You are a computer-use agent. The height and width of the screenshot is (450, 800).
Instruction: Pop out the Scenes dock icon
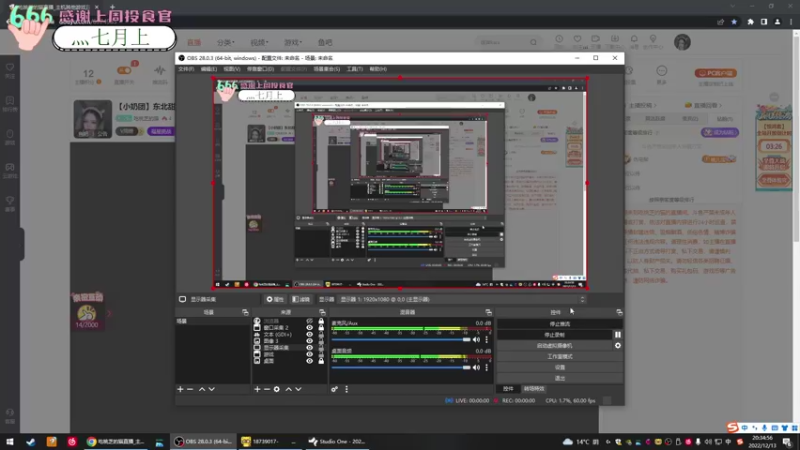[x=245, y=312]
